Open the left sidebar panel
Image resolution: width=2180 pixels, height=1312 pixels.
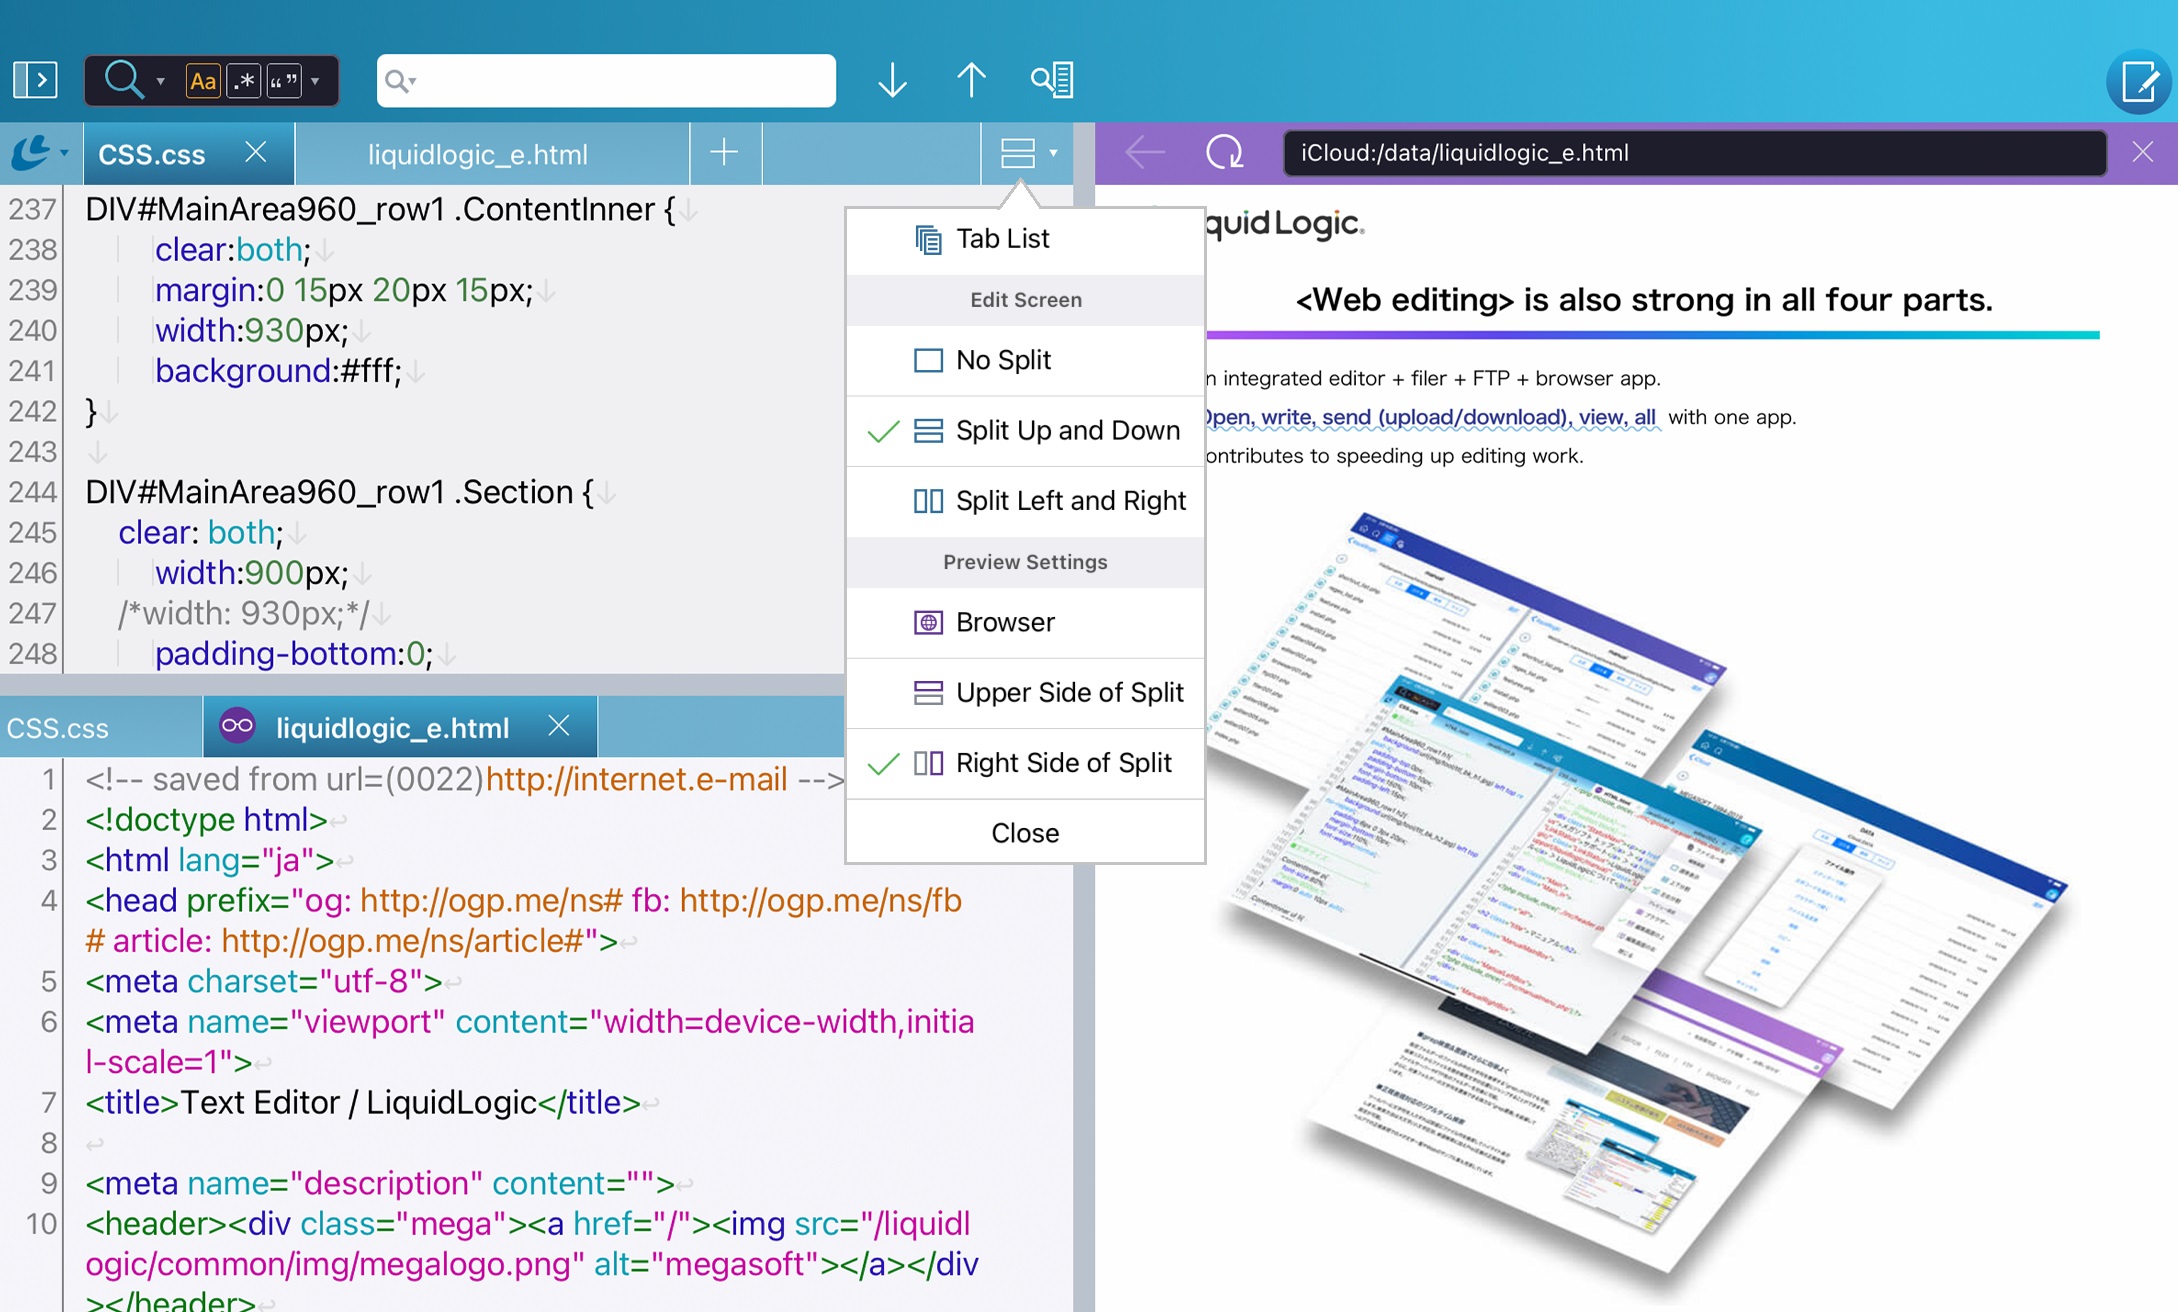coord(34,79)
